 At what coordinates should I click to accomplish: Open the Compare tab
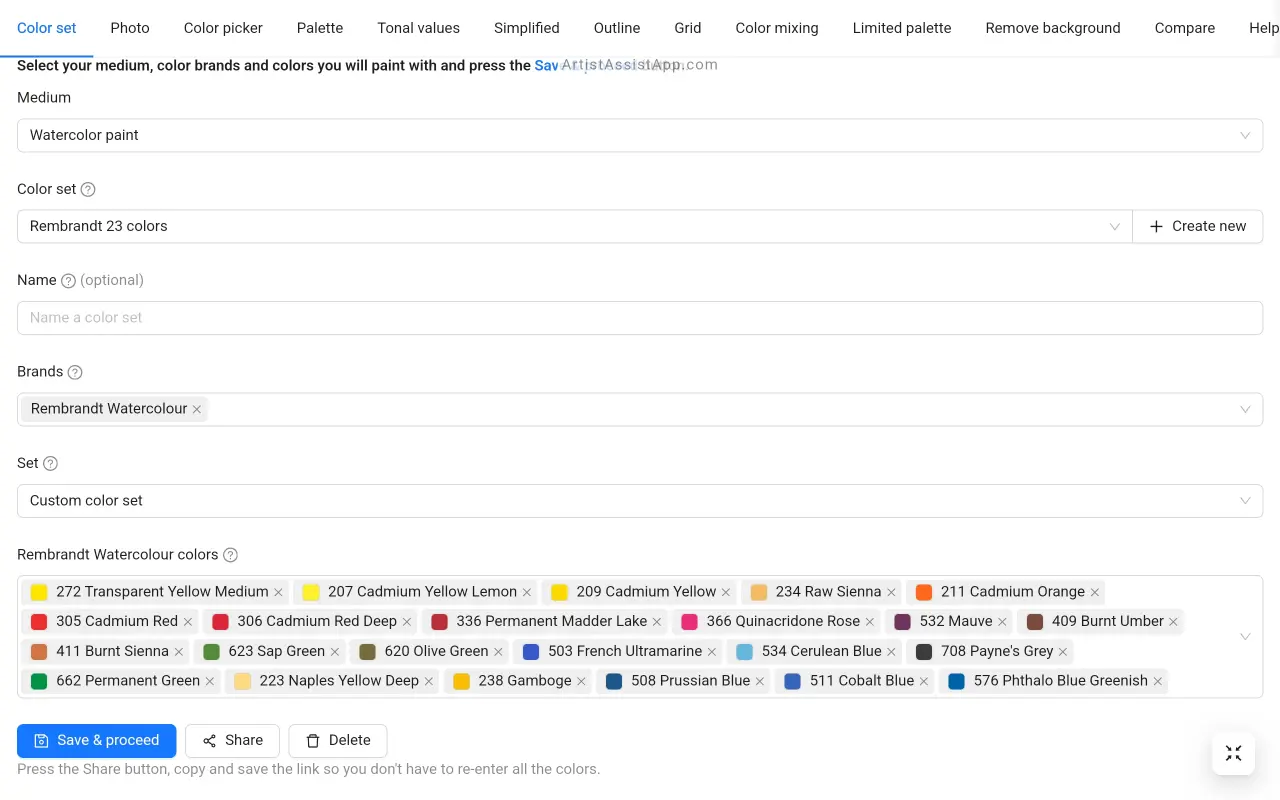(1185, 28)
